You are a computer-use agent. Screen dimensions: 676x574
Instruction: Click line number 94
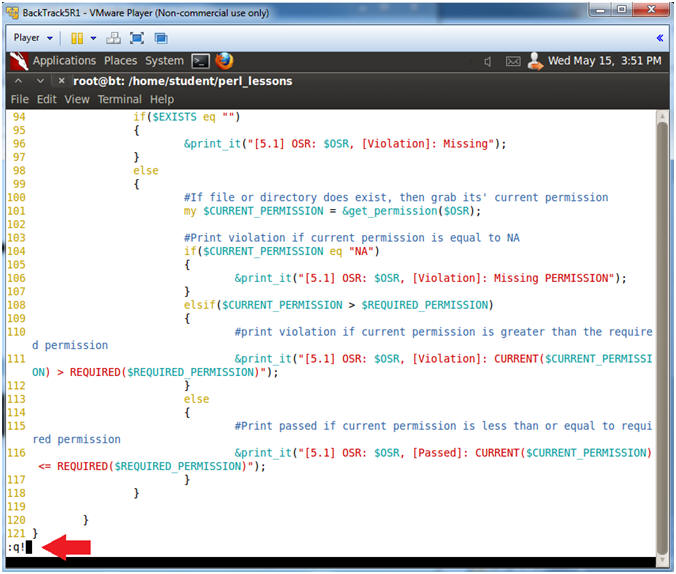[x=19, y=117]
